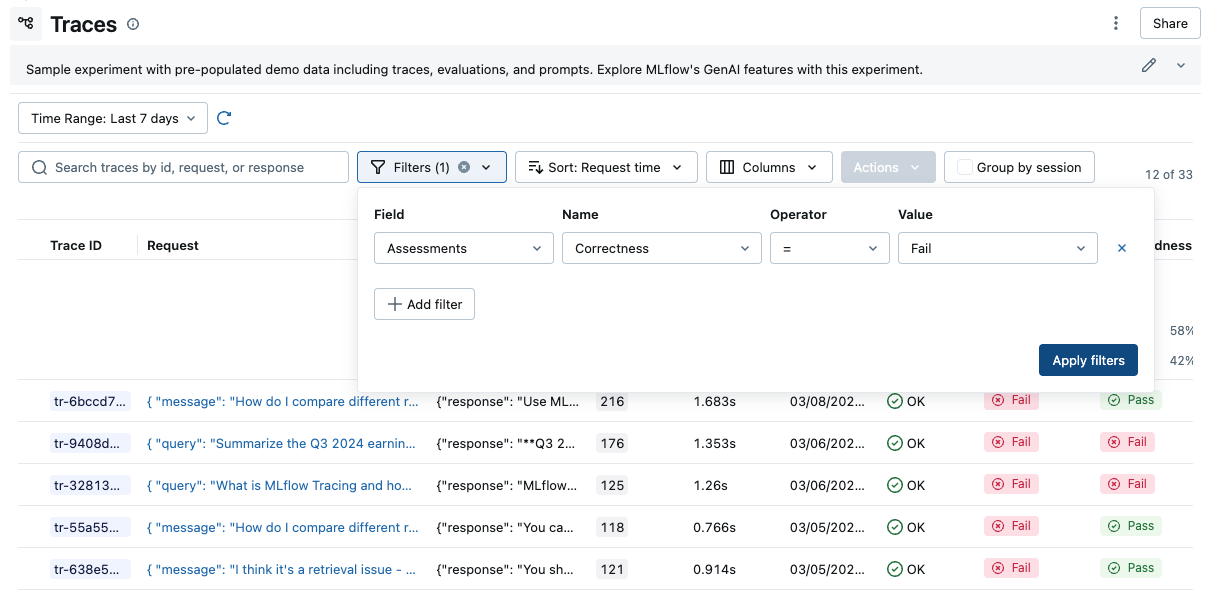
Task: Open the Operator dropdown
Action: [829, 248]
